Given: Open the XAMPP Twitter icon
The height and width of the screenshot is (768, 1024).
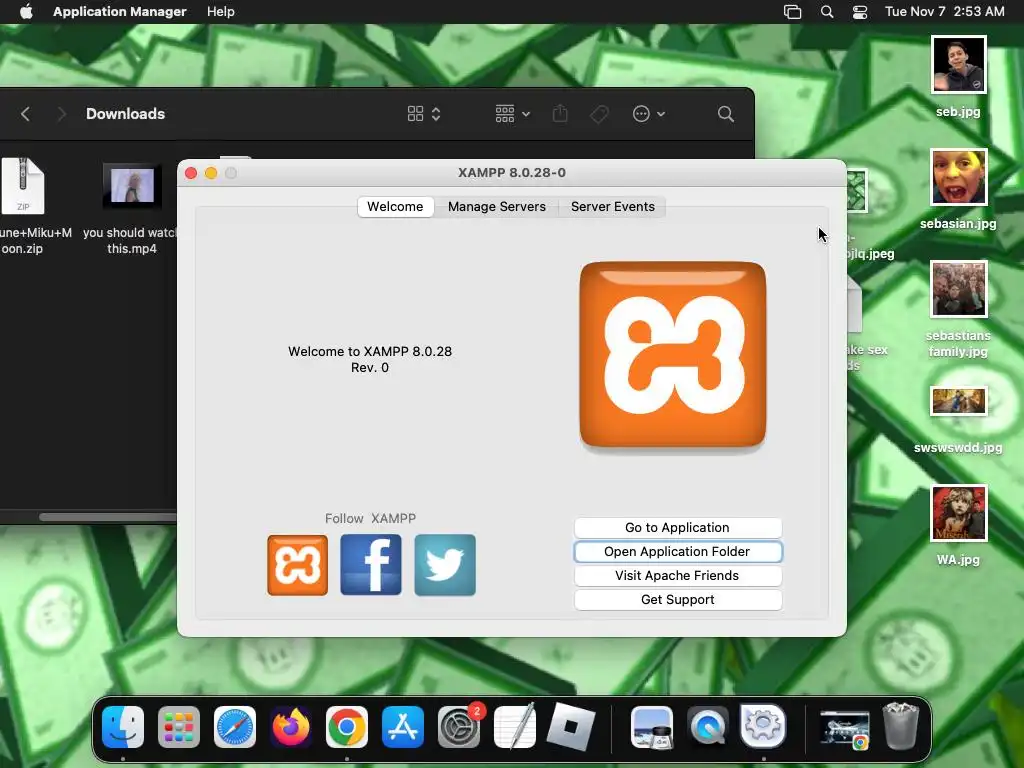Looking at the screenshot, I should (x=445, y=565).
